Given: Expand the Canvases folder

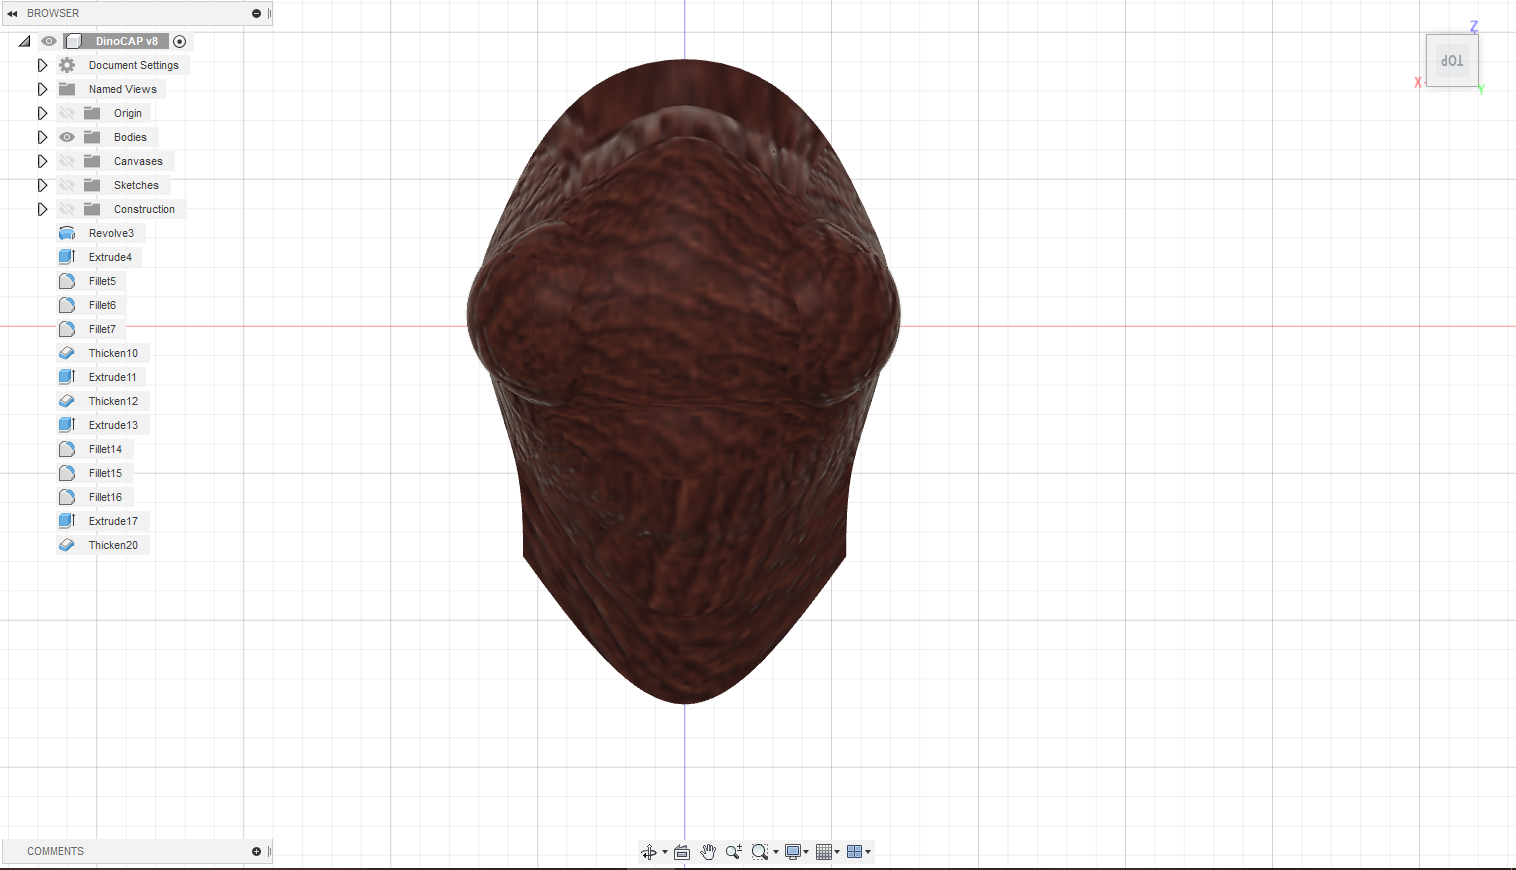Looking at the screenshot, I should click(x=42, y=161).
